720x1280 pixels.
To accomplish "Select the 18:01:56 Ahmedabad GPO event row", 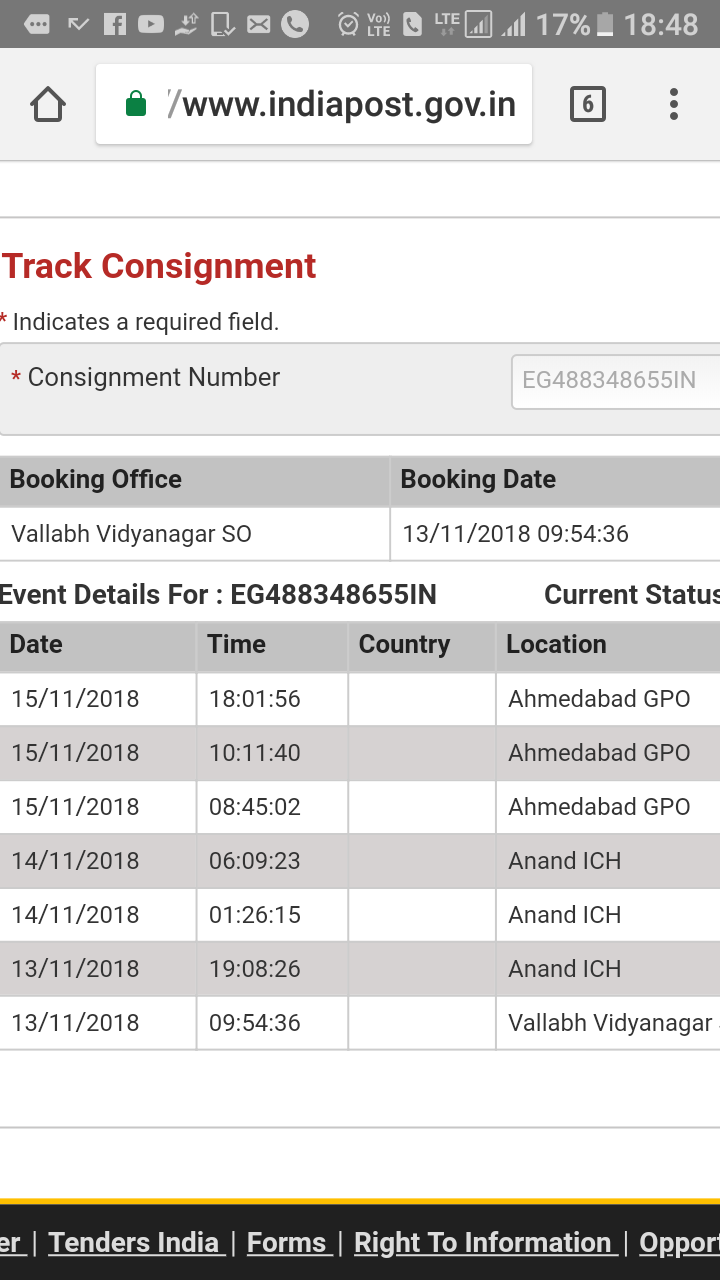I will (360, 699).
